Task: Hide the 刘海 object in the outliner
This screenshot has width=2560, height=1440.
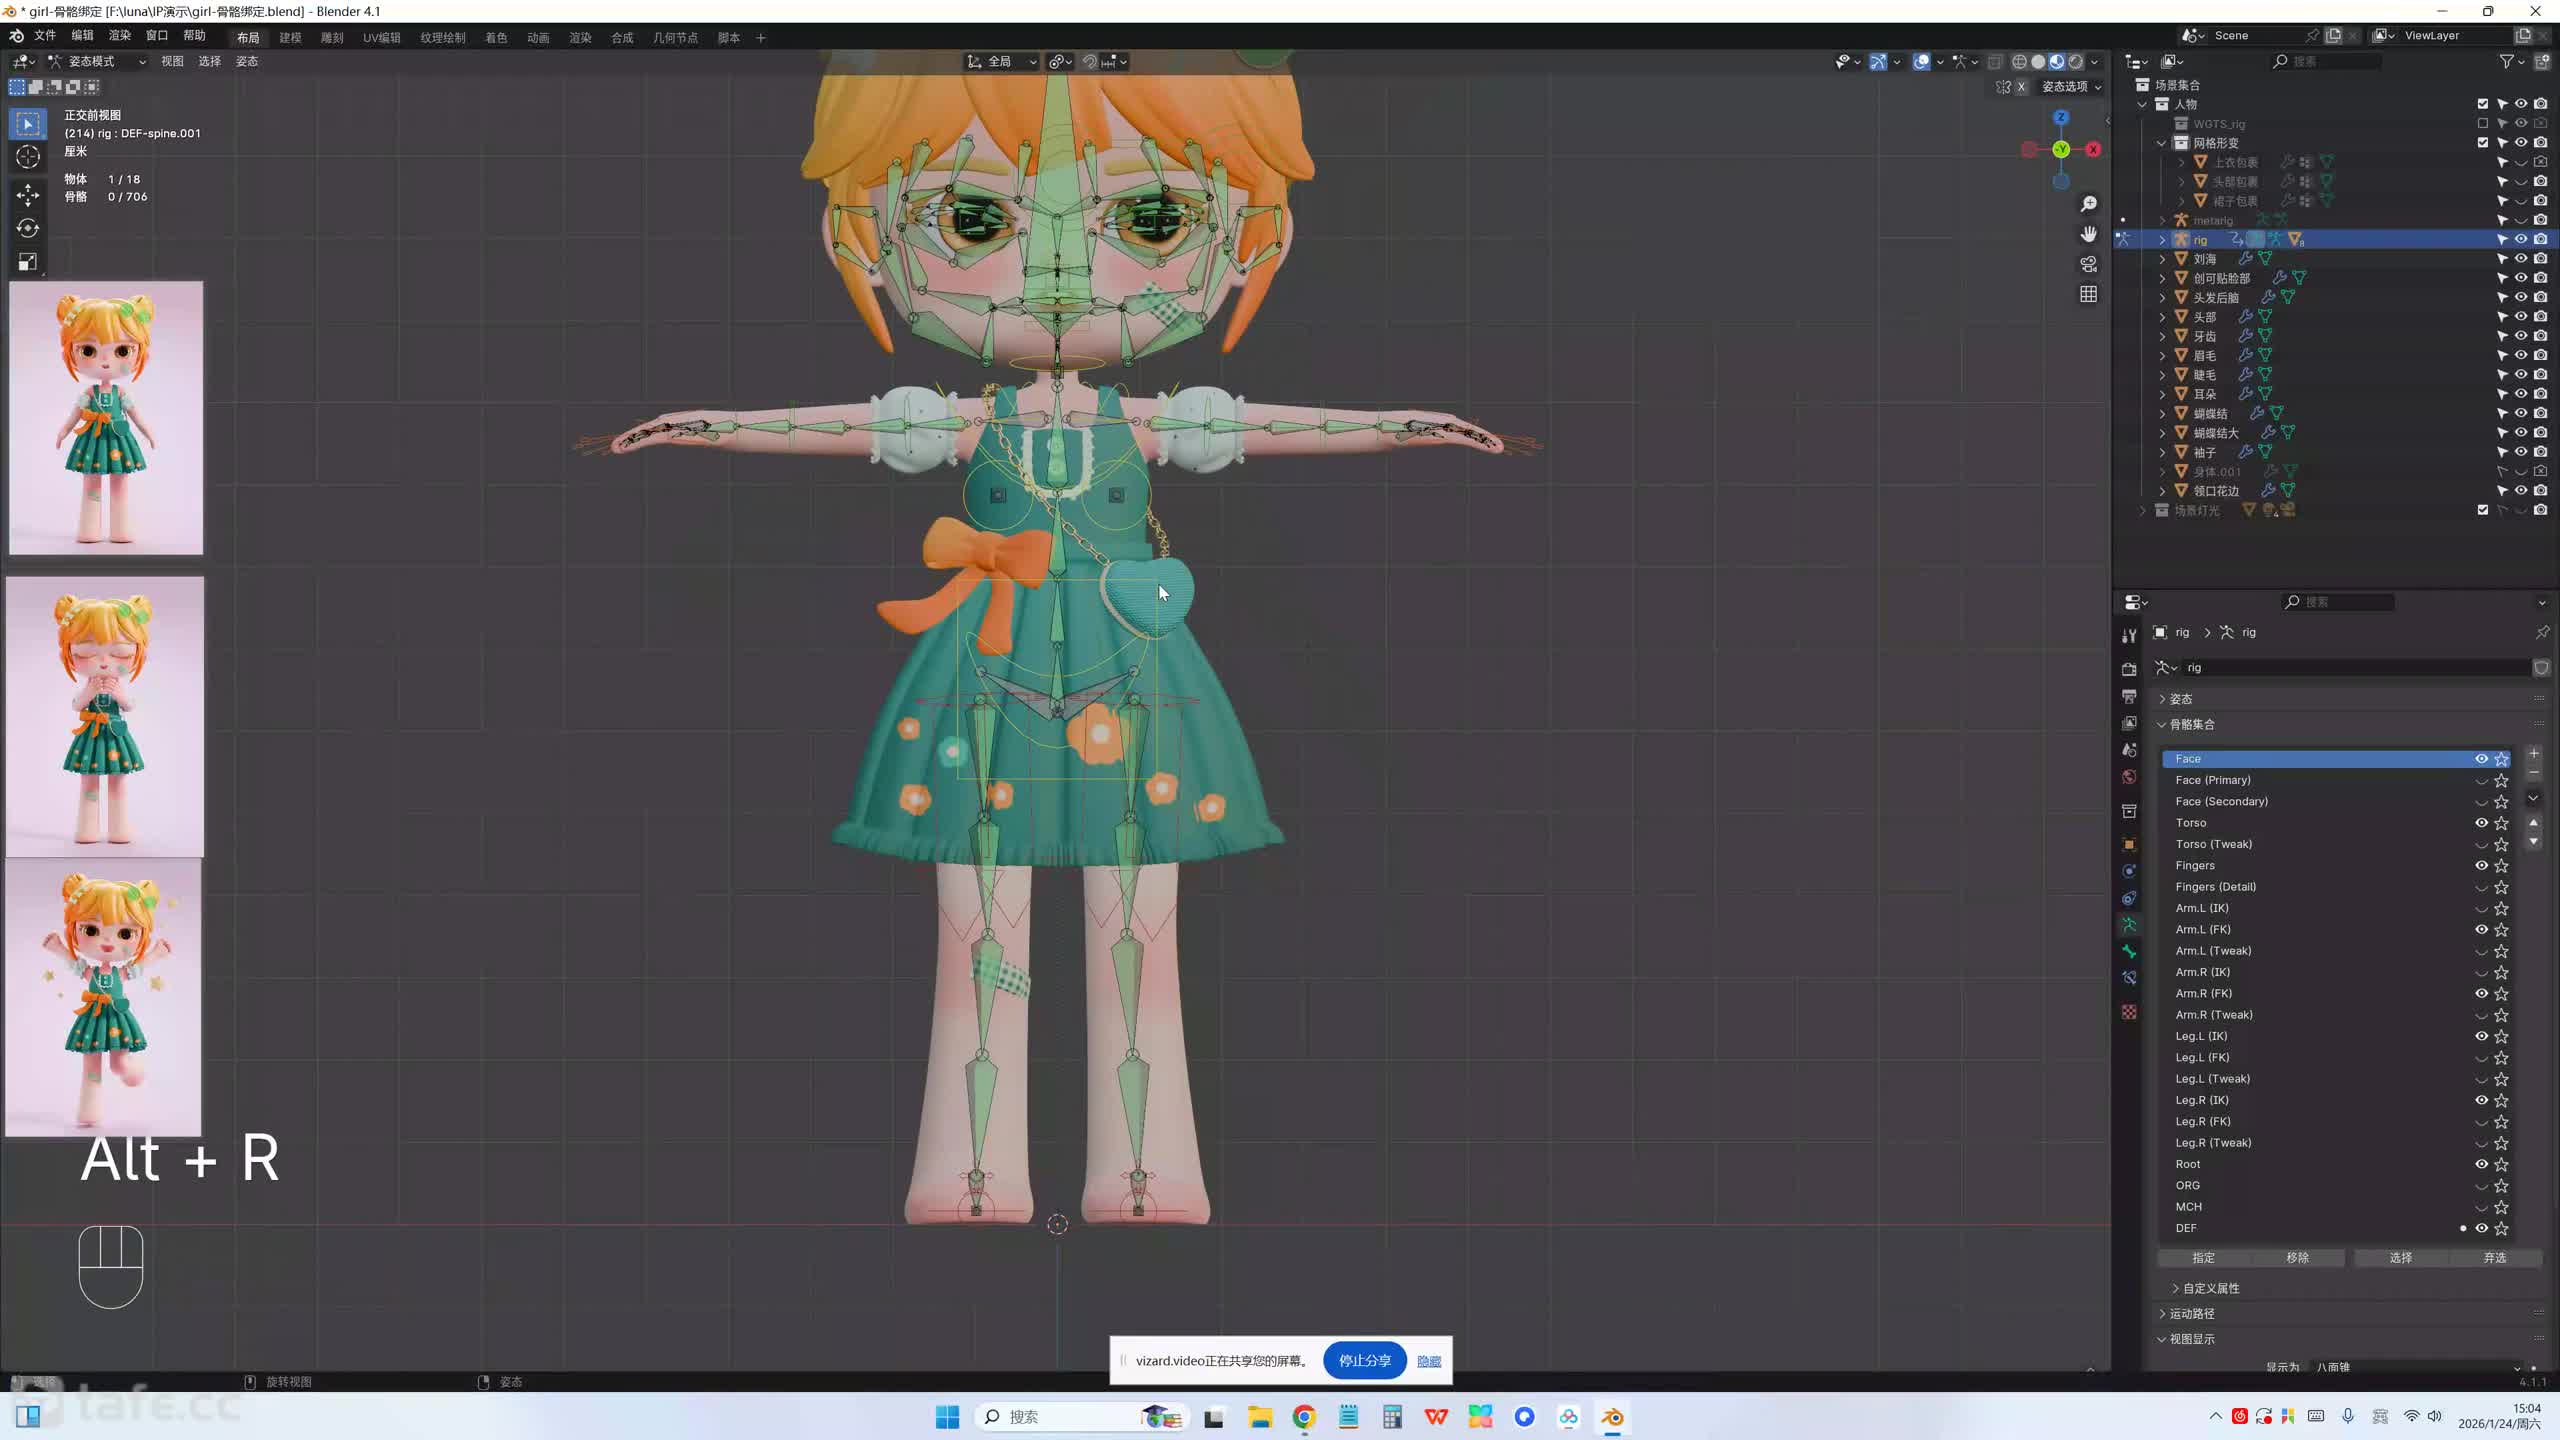Action: pyautogui.click(x=2521, y=259)
